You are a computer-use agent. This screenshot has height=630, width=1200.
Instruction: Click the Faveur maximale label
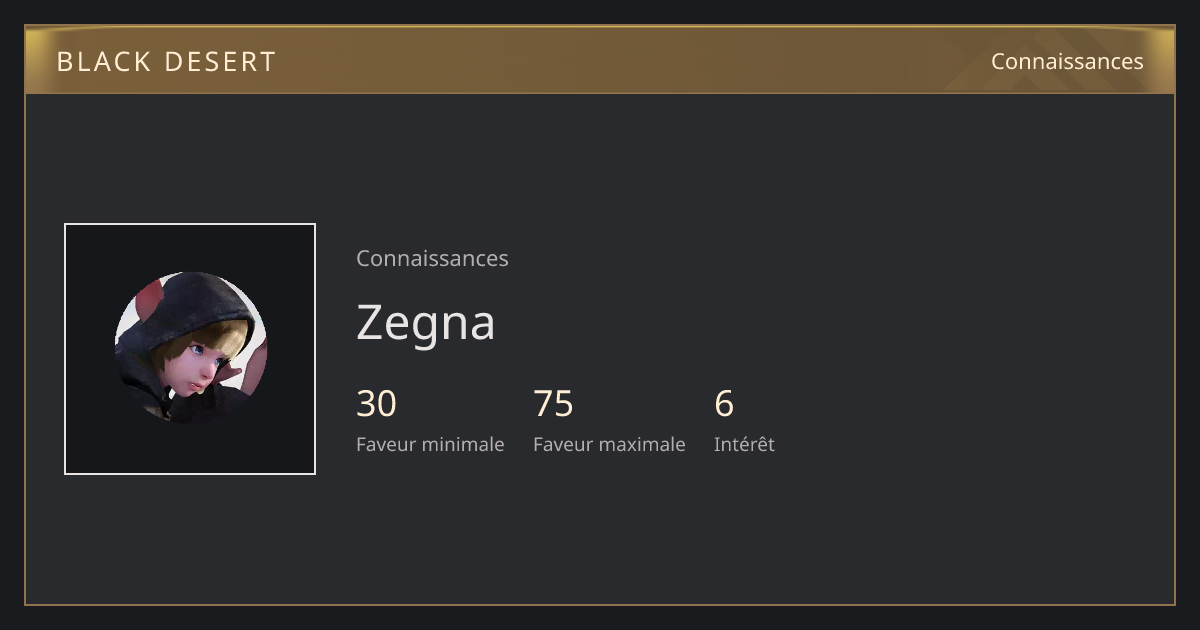pos(609,444)
